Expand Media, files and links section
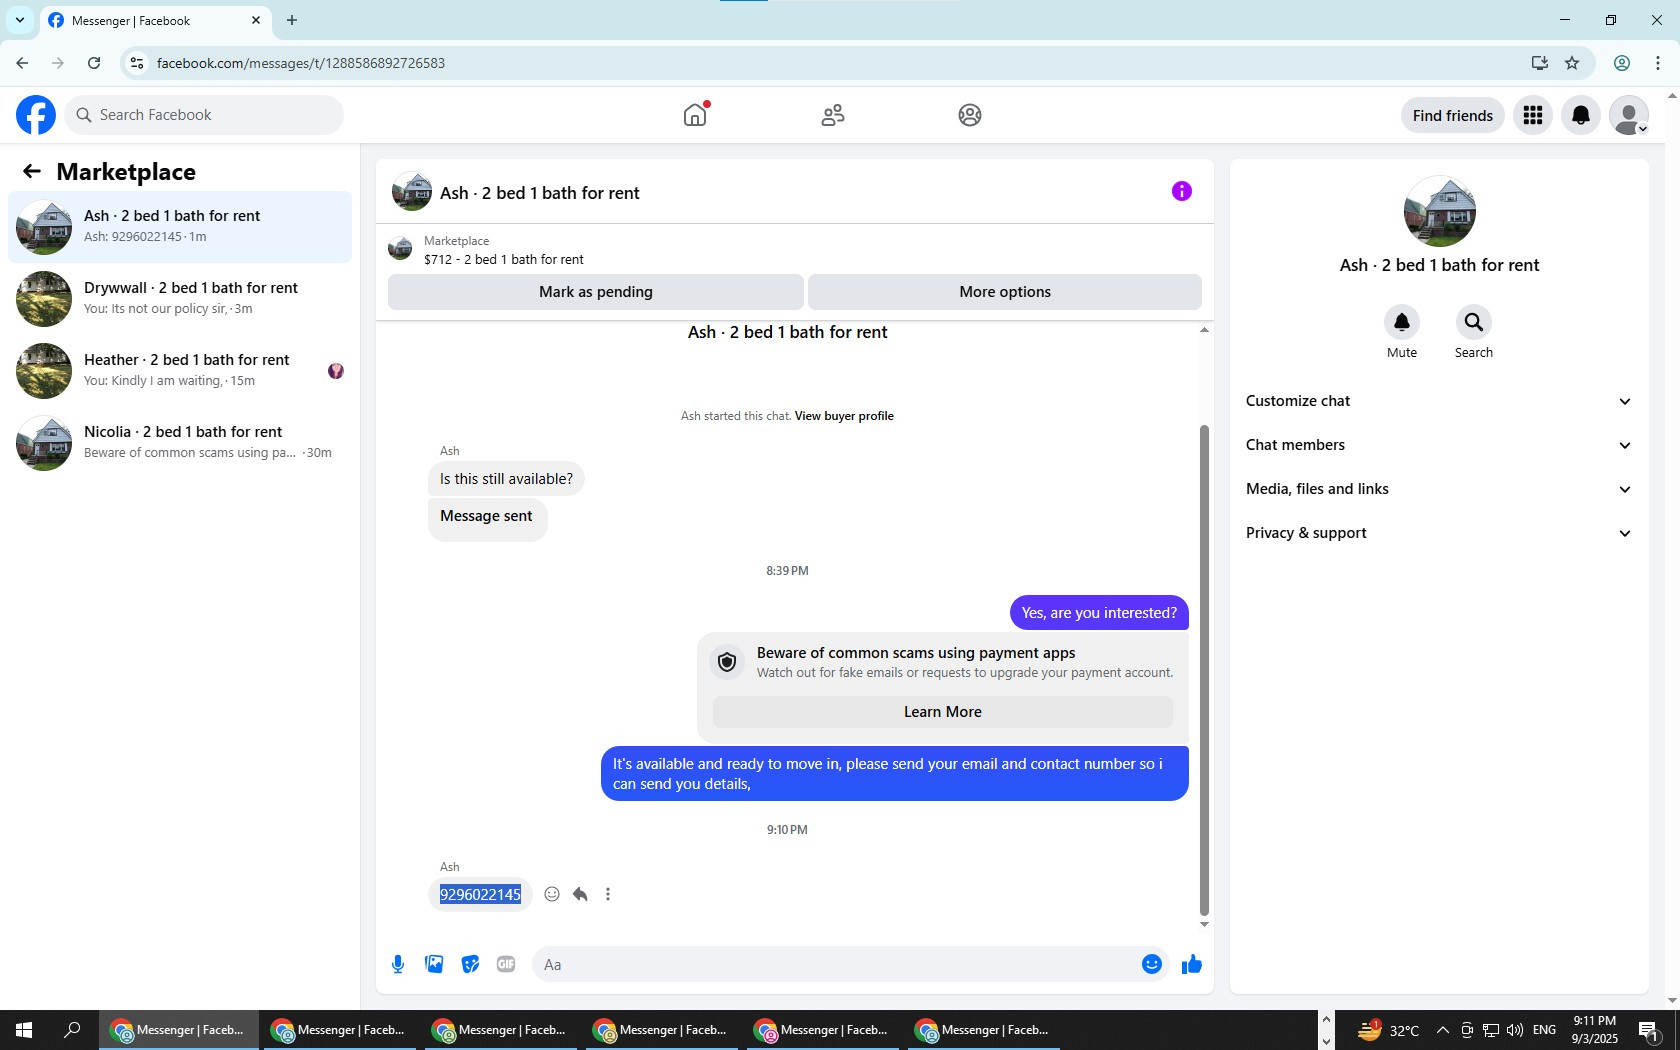Image resolution: width=1680 pixels, height=1050 pixels. pyautogui.click(x=1439, y=489)
